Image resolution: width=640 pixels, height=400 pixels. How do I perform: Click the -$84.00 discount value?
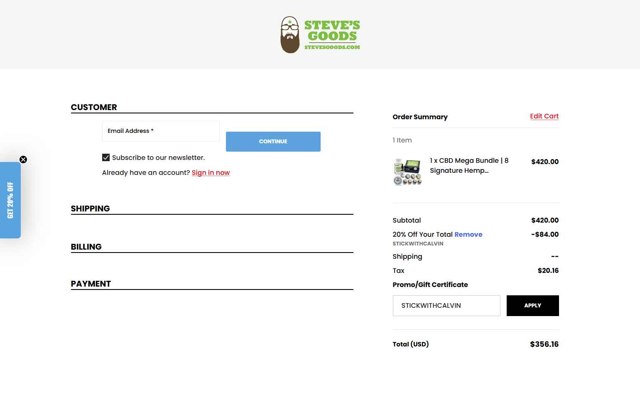pyautogui.click(x=545, y=235)
